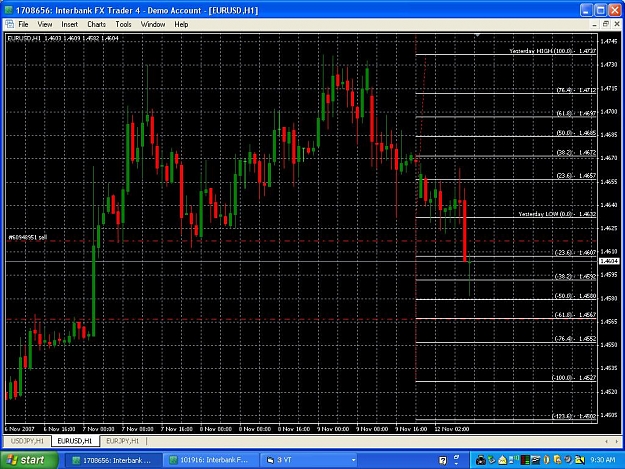The image size is (625, 469).
Task: Click the yellow envelope tray icon
Action: (502, 460)
